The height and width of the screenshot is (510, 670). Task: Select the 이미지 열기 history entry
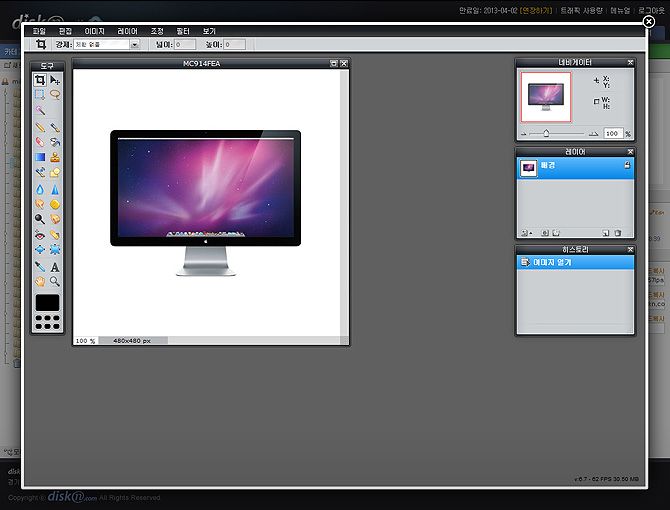575,262
